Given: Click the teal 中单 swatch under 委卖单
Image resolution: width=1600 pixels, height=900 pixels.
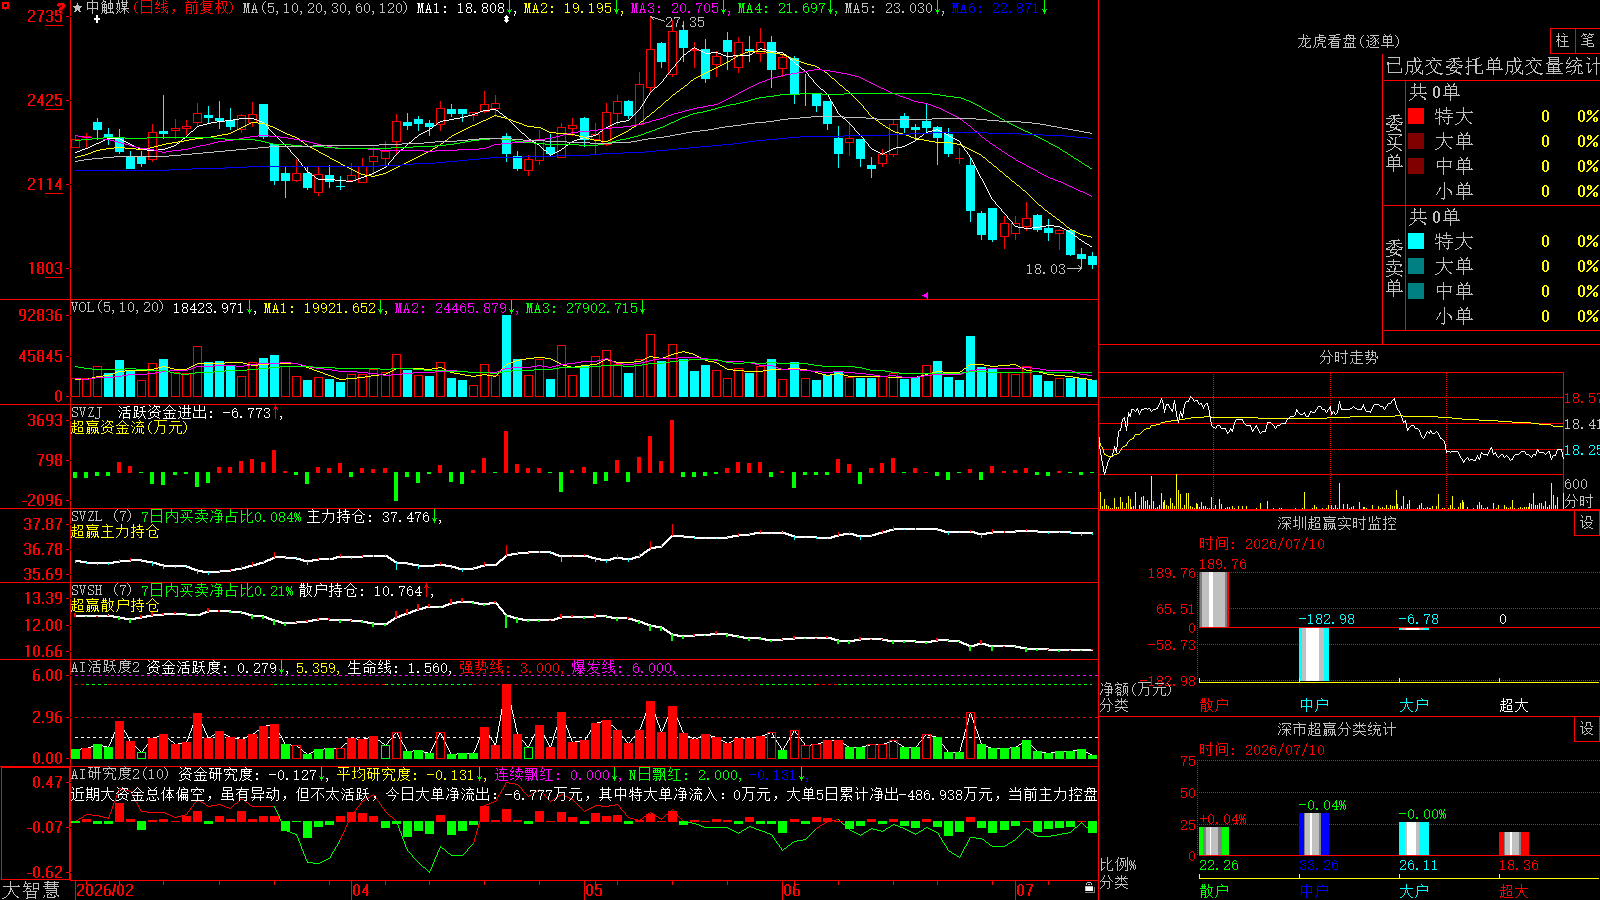Looking at the screenshot, I should pos(1416,290).
